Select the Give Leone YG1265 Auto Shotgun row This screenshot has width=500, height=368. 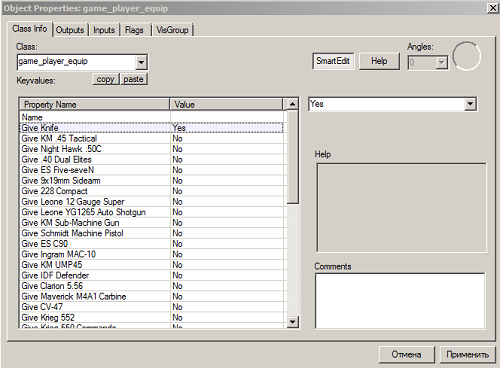tap(152, 212)
